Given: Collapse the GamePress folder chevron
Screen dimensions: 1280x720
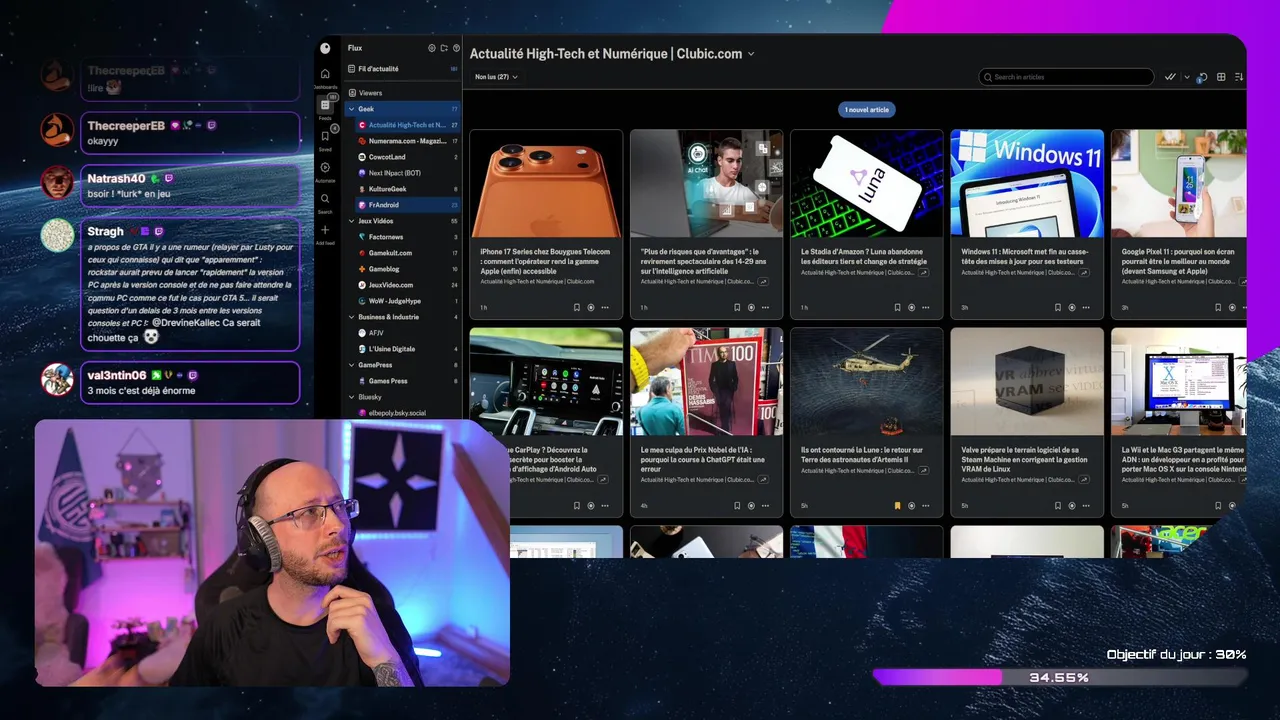Looking at the screenshot, I should [351, 365].
